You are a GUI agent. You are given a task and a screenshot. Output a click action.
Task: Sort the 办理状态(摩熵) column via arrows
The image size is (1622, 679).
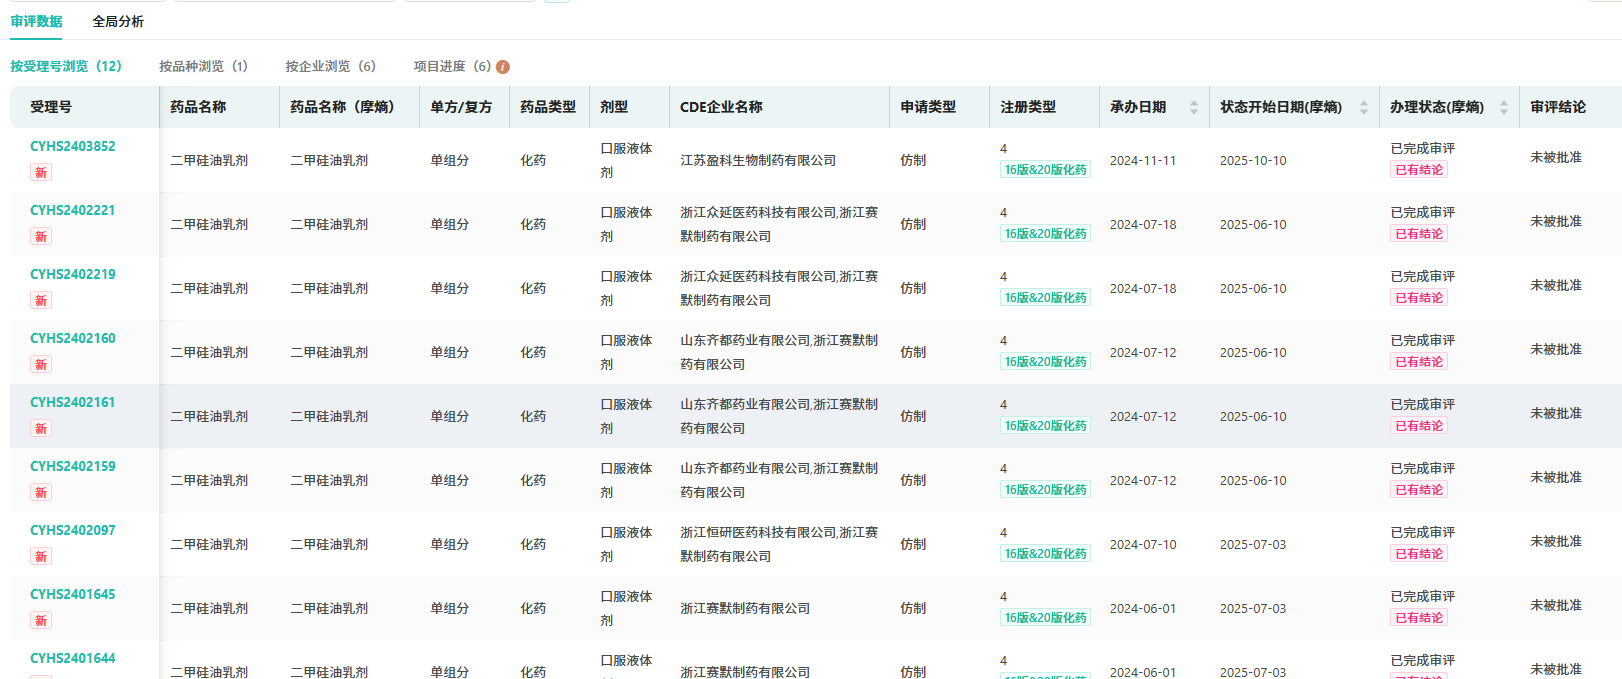1503,107
